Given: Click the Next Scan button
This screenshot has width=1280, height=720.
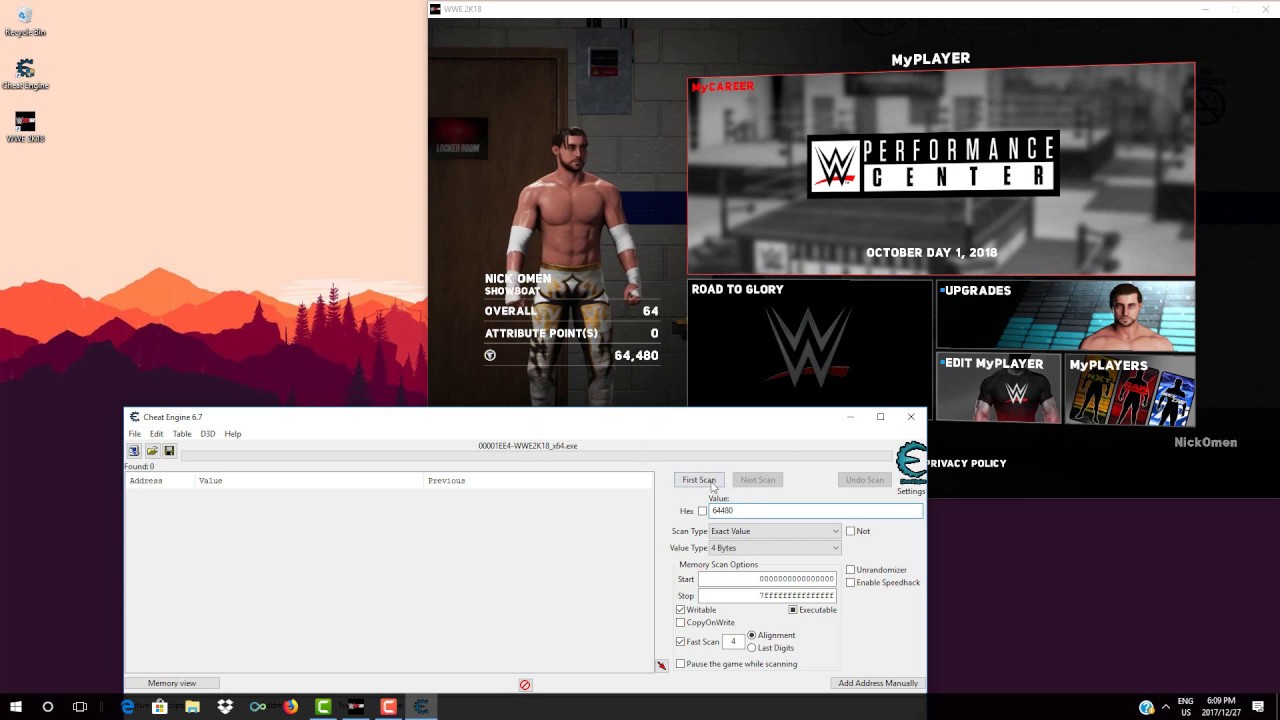Looking at the screenshot, I should pyautogui.click(x=758, y=480).
